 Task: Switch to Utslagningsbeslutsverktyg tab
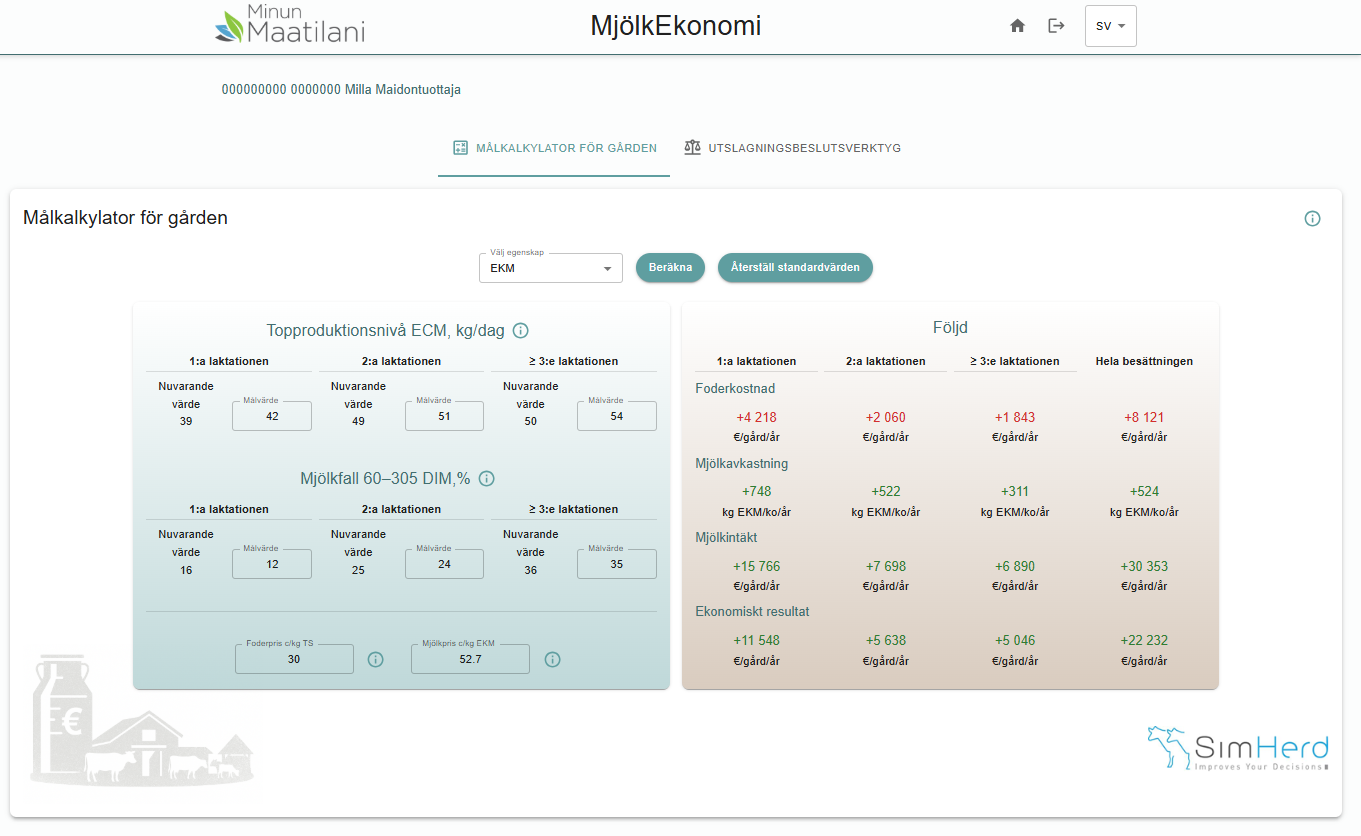(x=792, y=148)
